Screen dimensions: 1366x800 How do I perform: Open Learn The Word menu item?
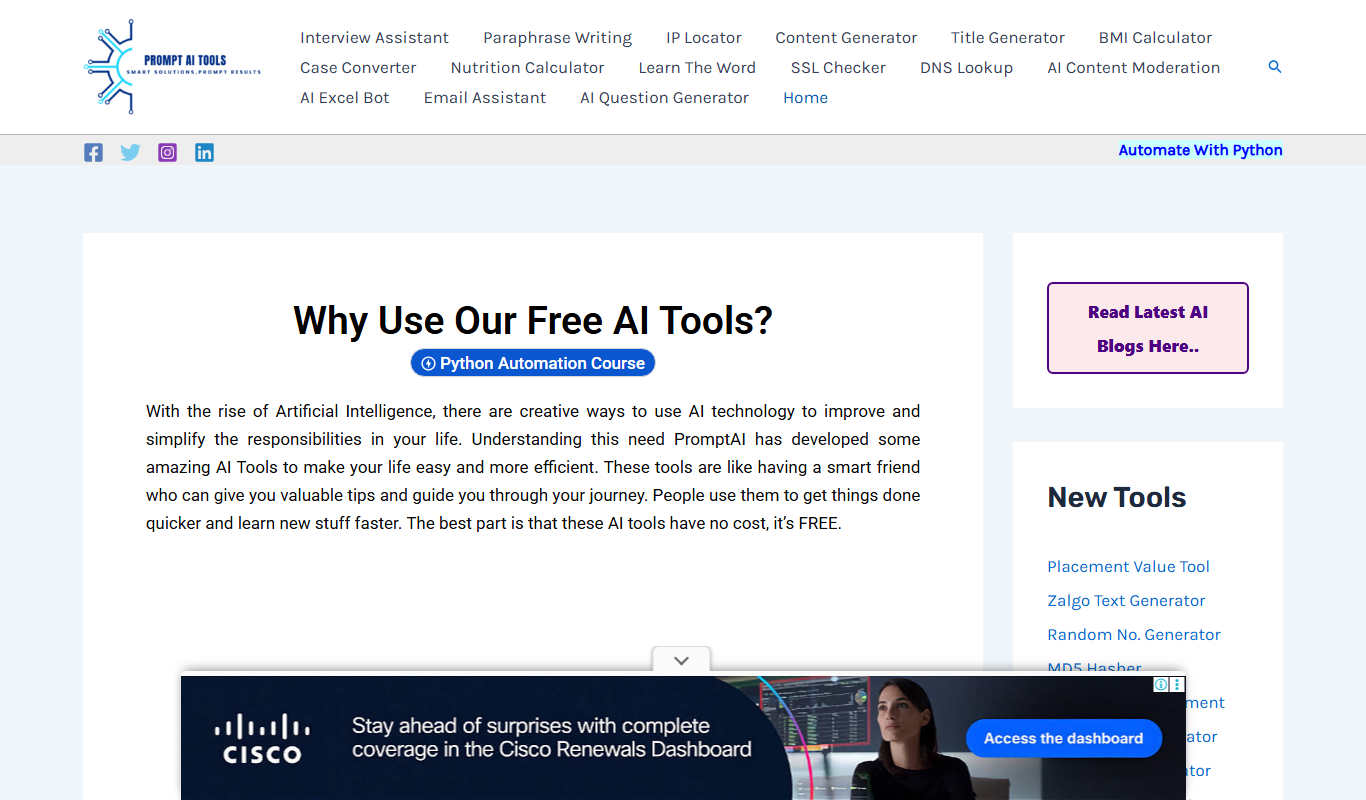(697, 68)
